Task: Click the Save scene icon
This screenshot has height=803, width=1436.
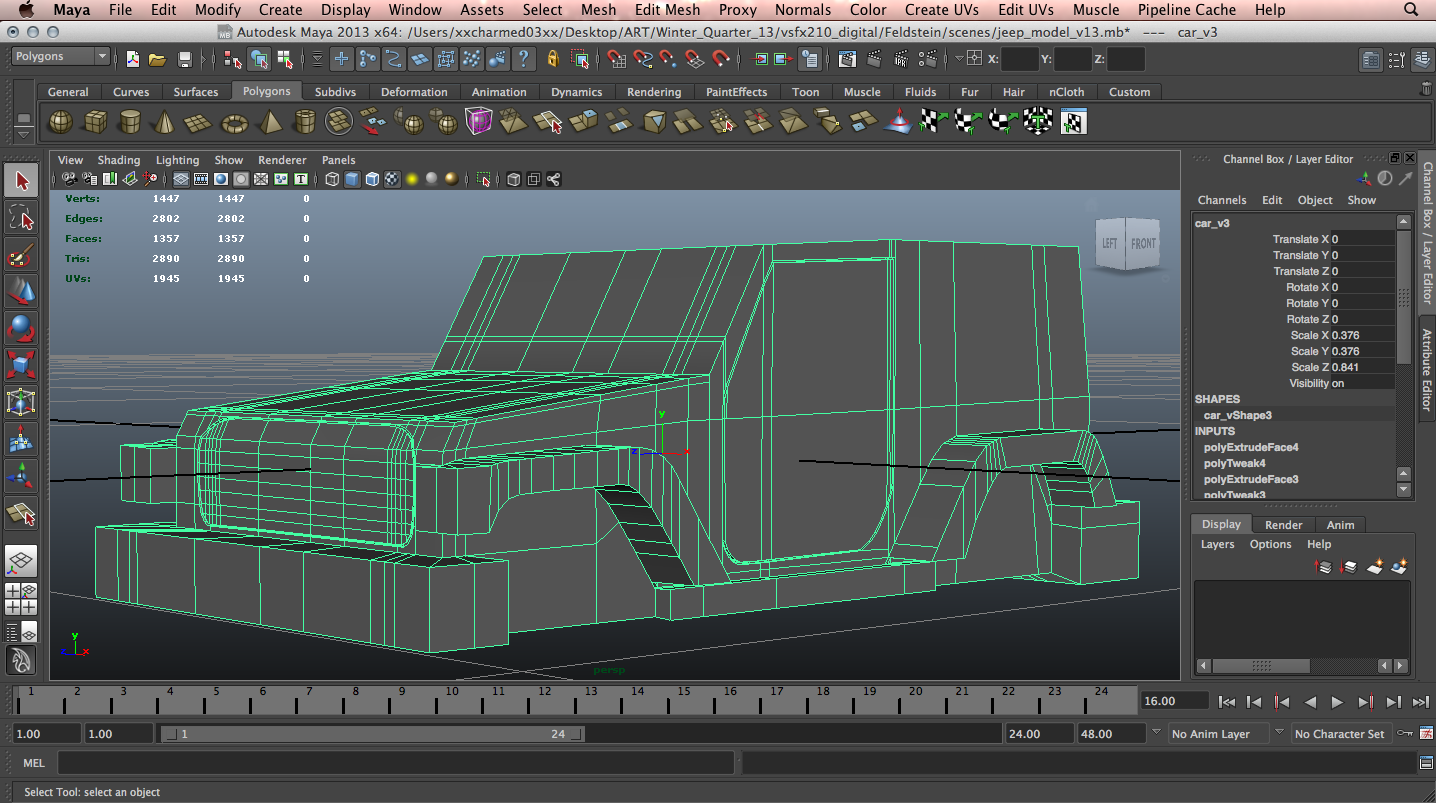Action: coord(184,60)
